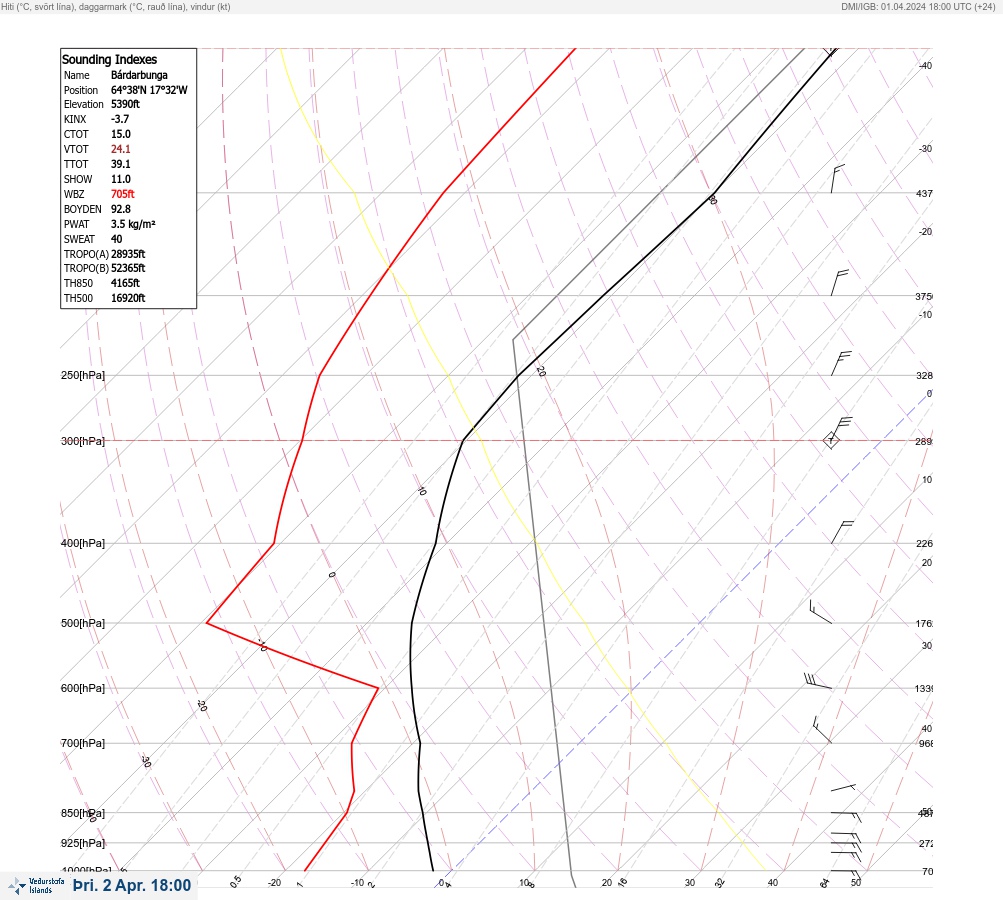This screenshot has height=900, width=1003.
Task: Click the '400[hPa]' pressure label
Action: tap(83, 543)
